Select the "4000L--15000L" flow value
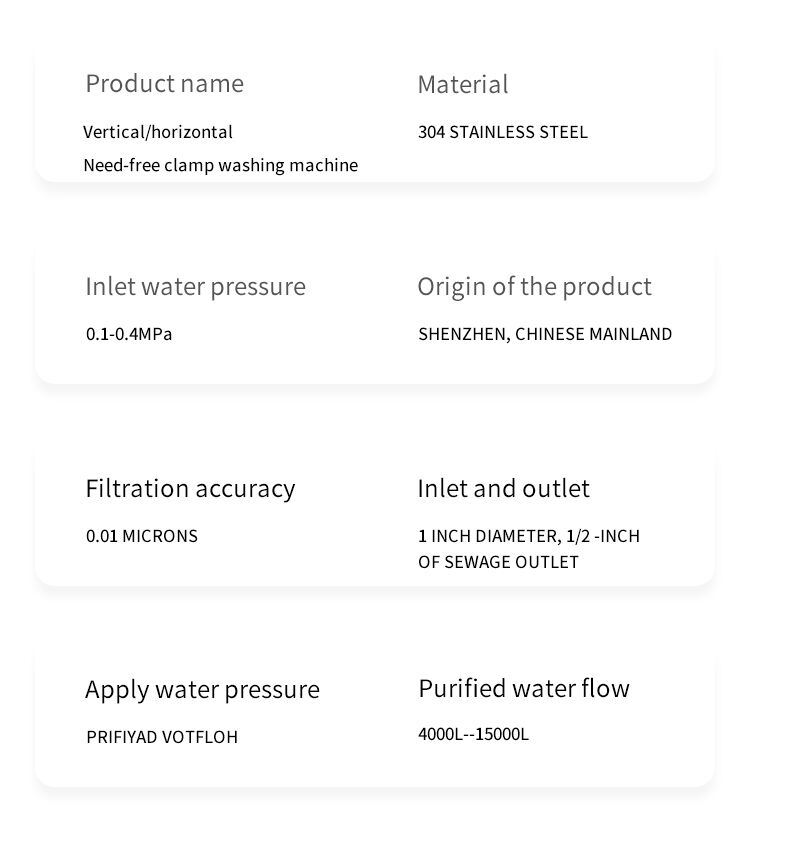 (473, 734)
